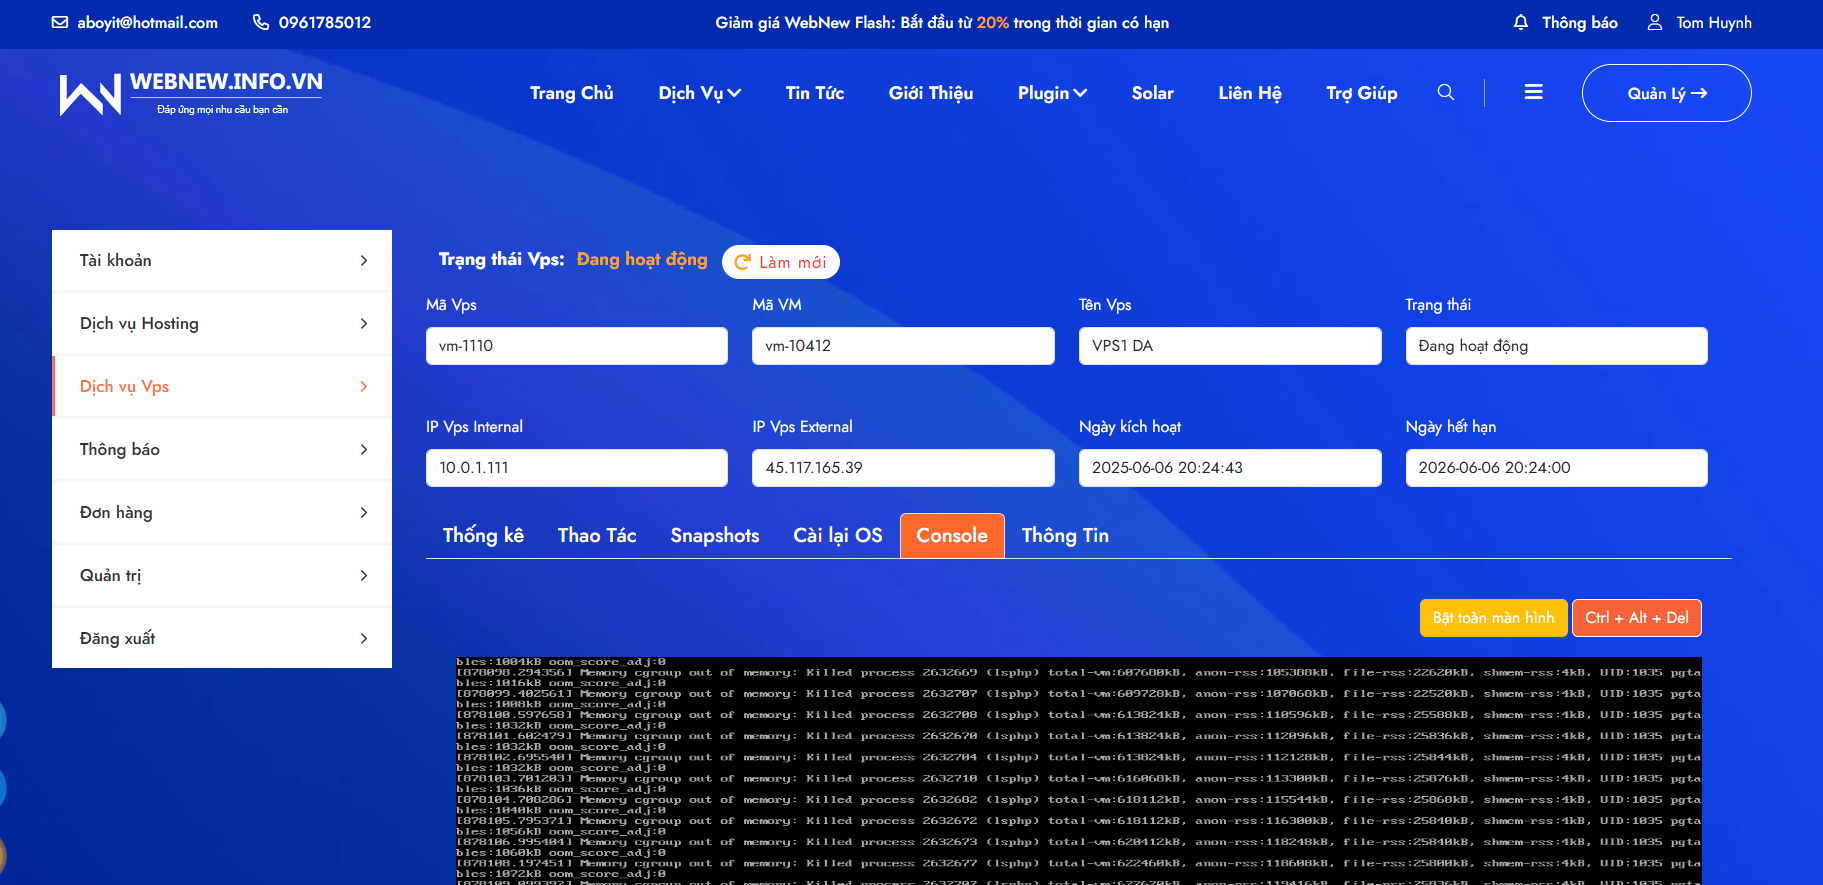Click the phone number icon

[261, 22]
